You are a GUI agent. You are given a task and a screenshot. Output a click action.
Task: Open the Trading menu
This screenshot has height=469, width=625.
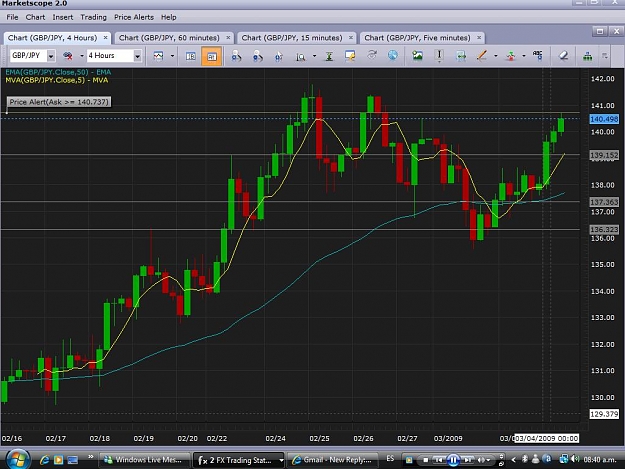click(93, 17)
